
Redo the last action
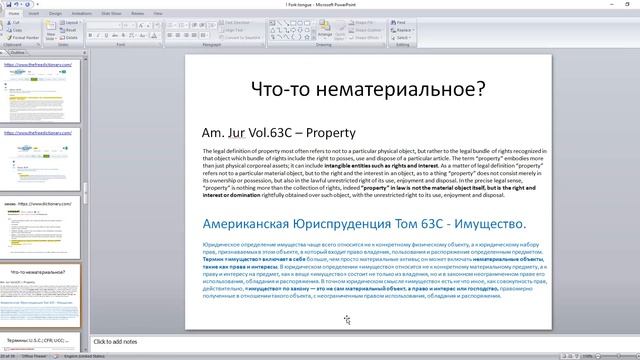[28, 4]
